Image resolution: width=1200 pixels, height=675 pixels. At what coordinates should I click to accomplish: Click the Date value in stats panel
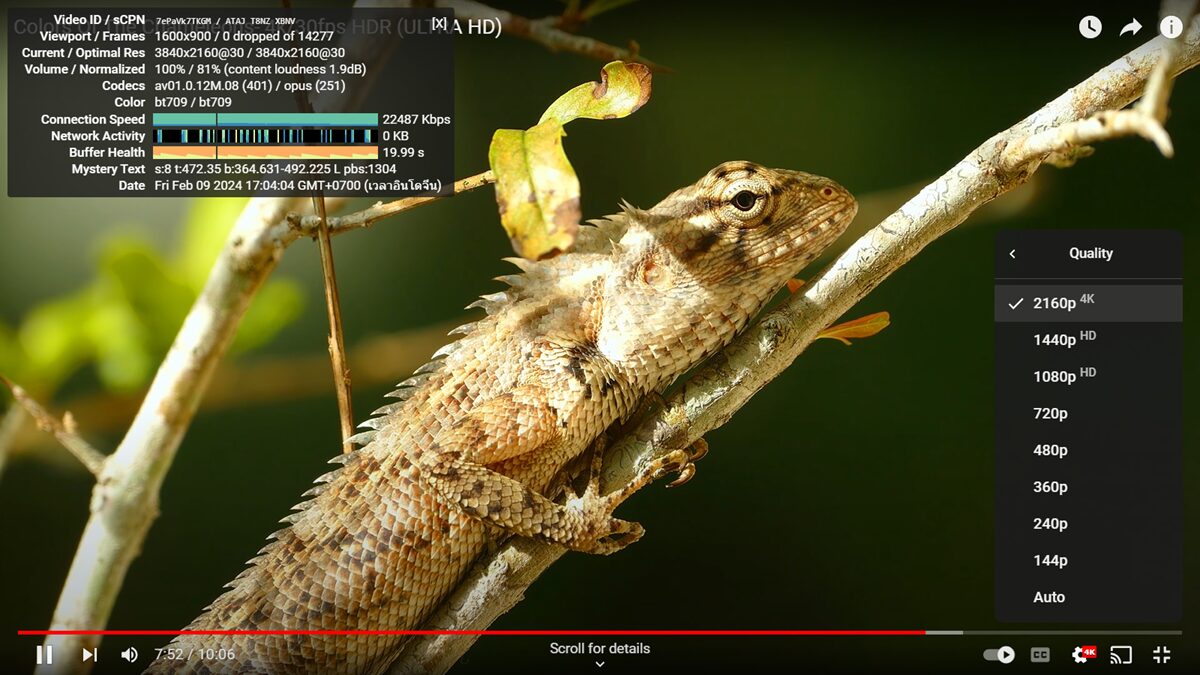tap(298, 185)
